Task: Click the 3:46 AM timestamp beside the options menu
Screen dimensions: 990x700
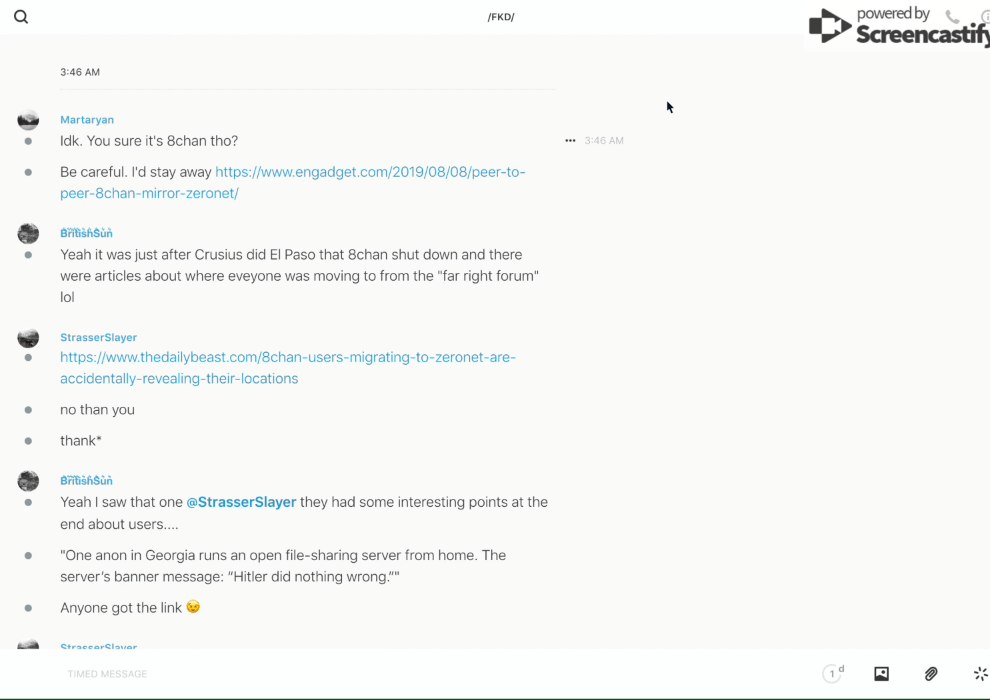Action: click(604, 141)
